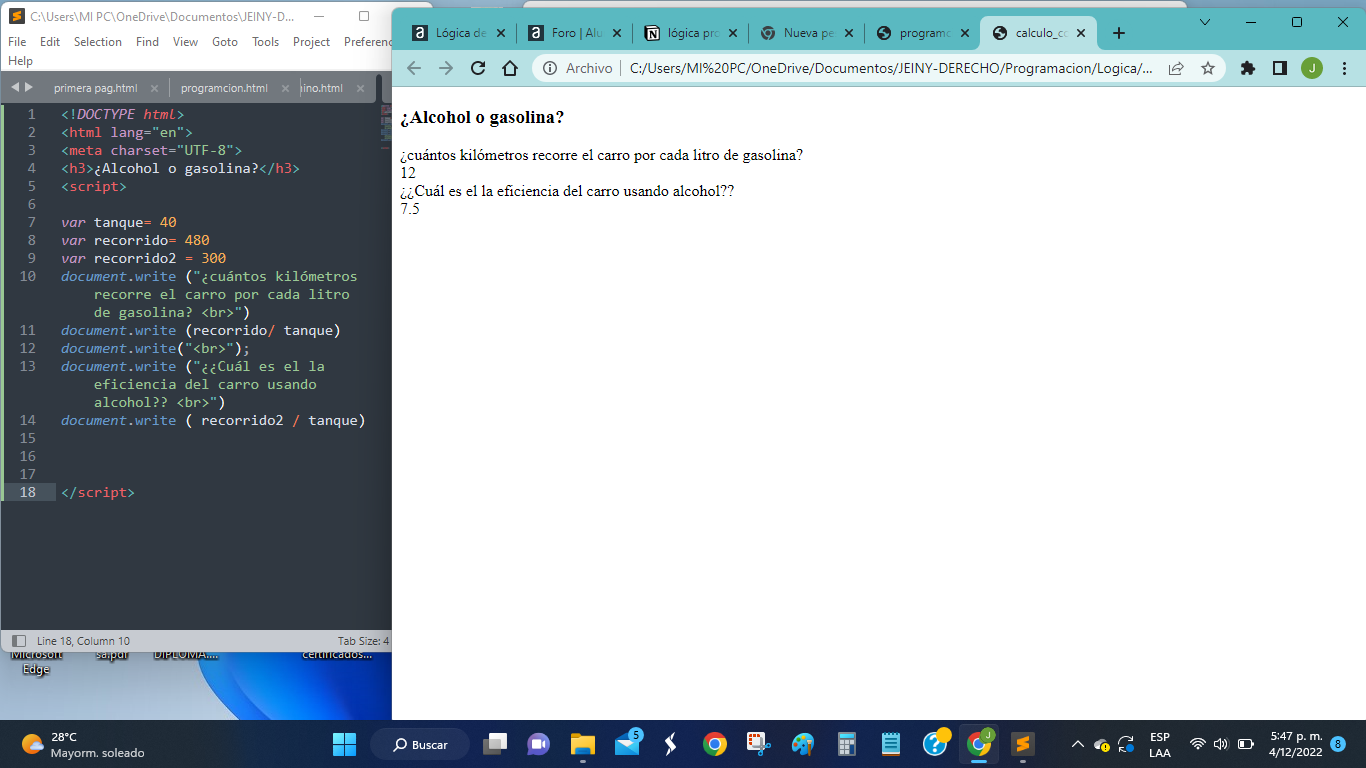Open Sublime Help menu
The width and height of the screenshot is (1366, 768).
[x=20, y=61]
